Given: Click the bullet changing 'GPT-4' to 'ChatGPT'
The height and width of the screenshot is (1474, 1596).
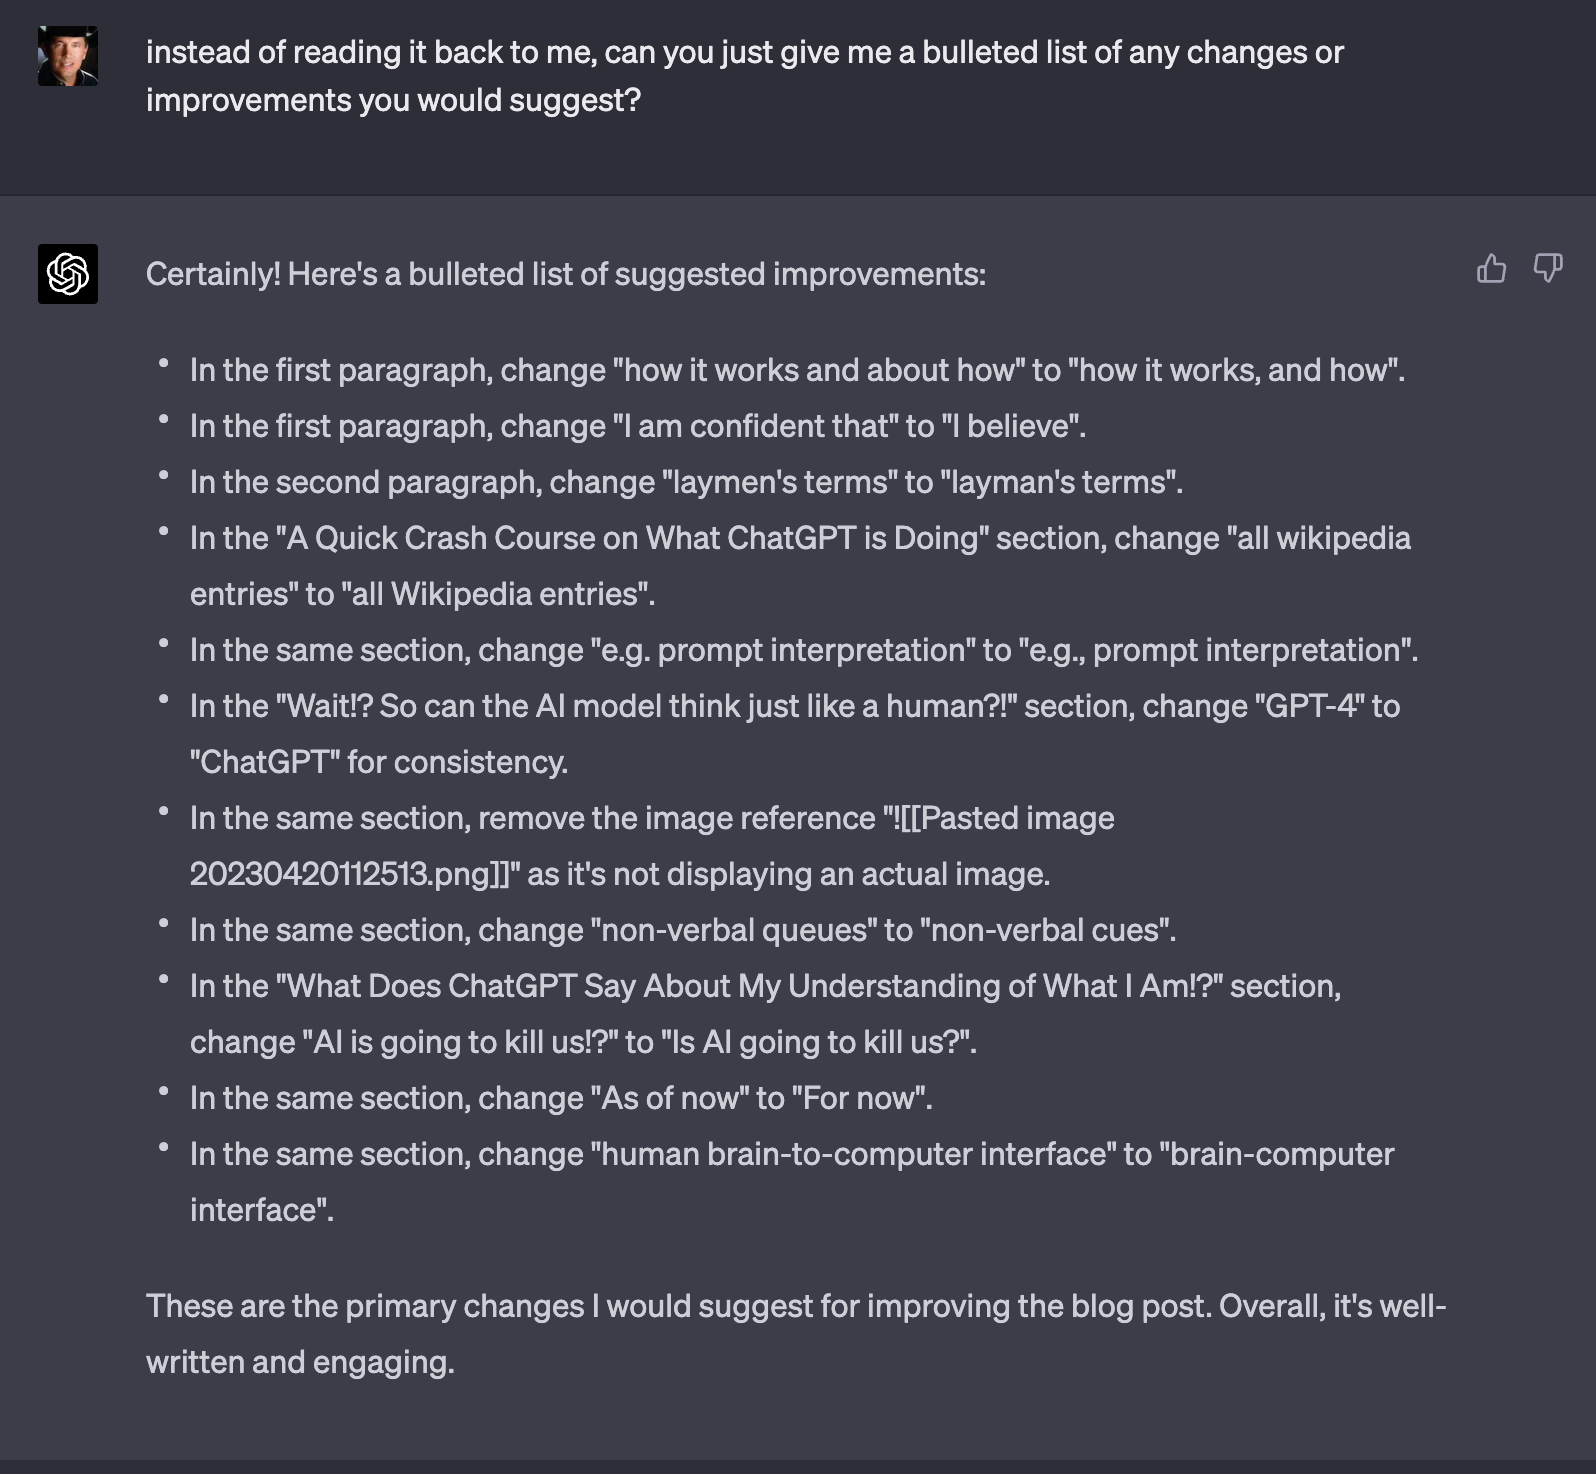Looking at the screenshot, I should coord(795,707).
